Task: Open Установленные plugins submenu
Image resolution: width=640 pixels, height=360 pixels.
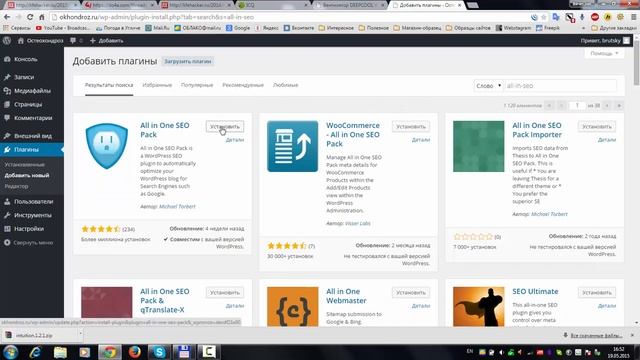Action: tap(24, 164)
